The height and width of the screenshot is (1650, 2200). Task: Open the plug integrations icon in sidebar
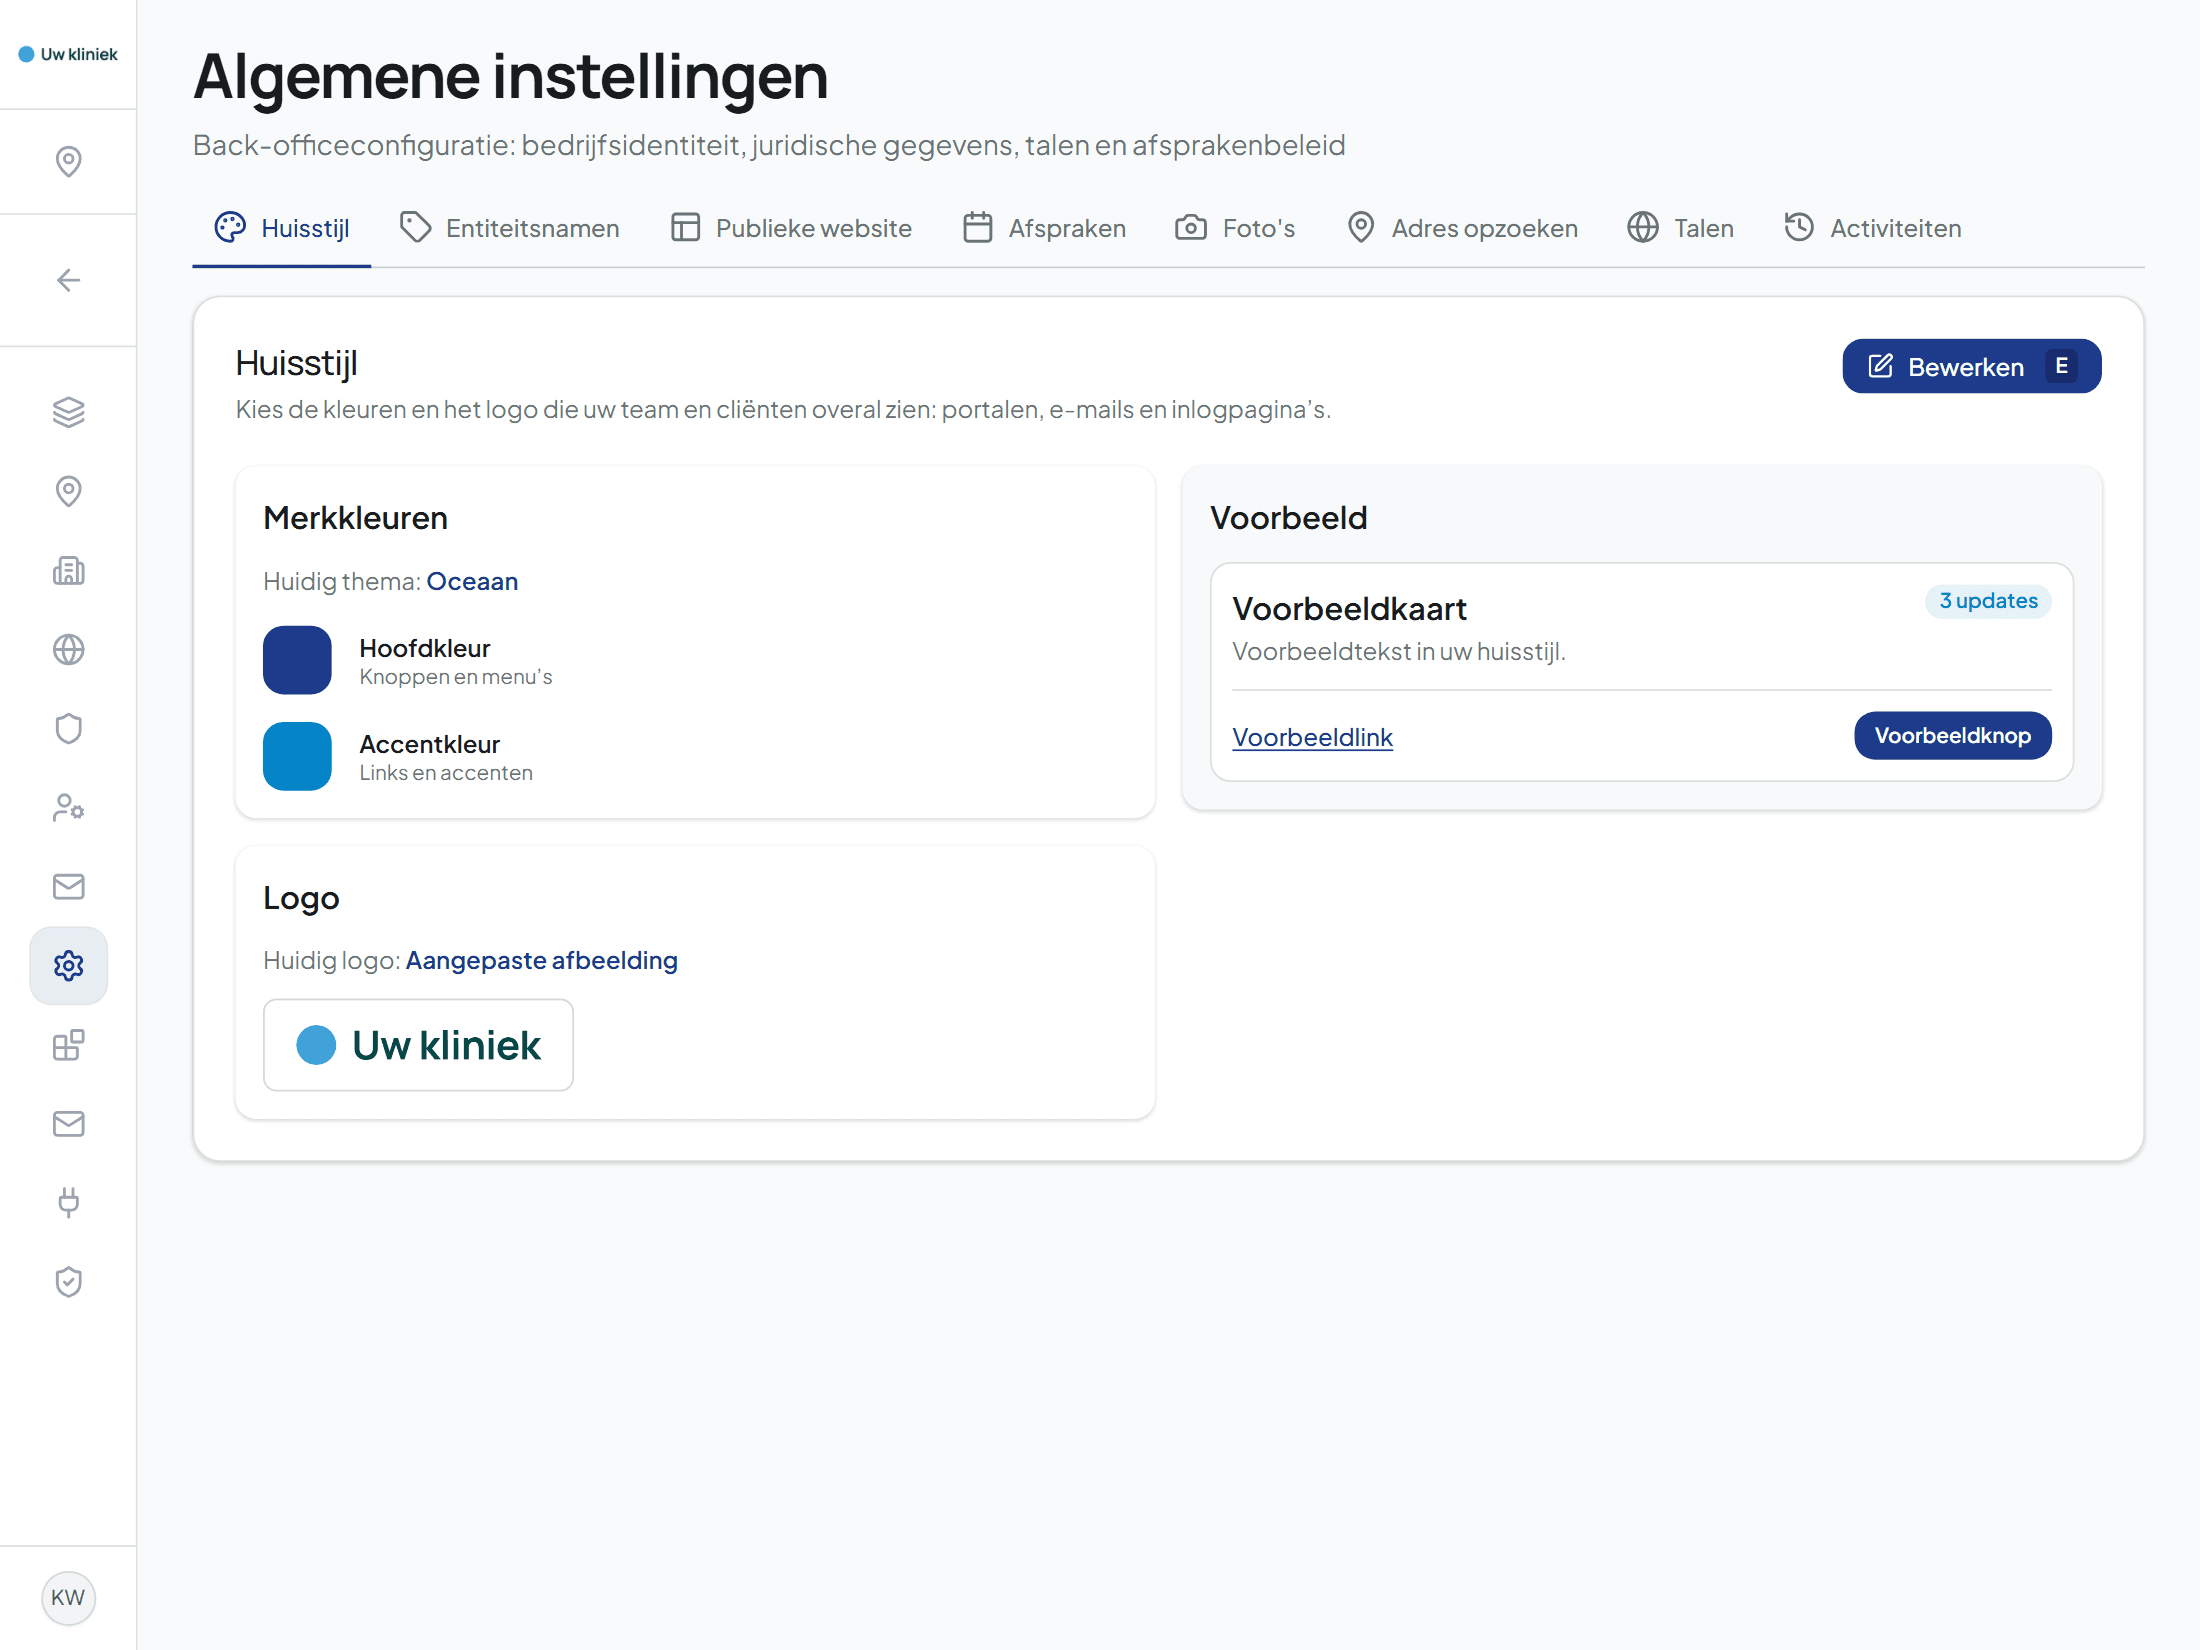tap(68, 1203)
